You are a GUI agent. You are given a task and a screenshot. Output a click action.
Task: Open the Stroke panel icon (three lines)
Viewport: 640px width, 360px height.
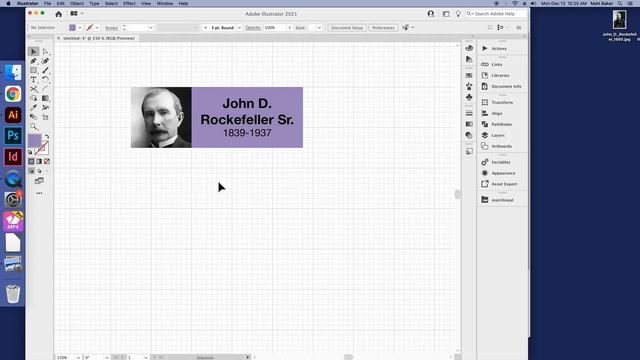(x=469, y=113)
